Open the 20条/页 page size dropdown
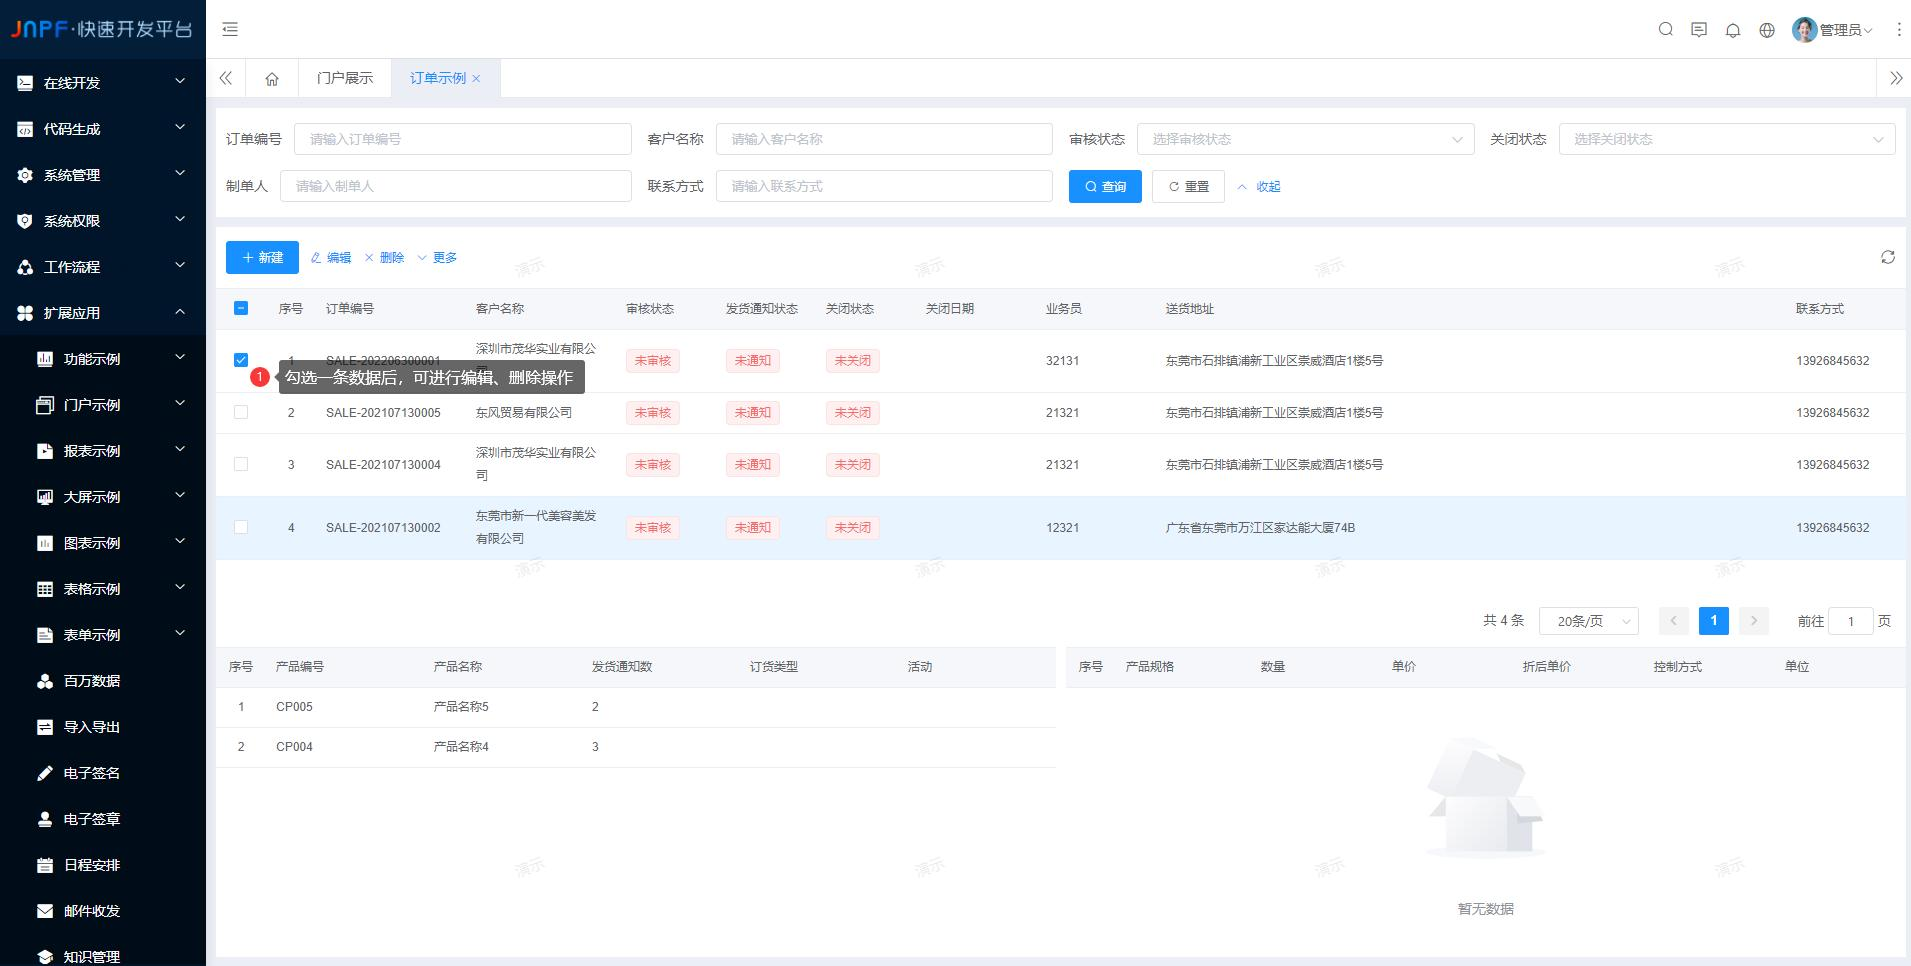 pos(1589,621)
